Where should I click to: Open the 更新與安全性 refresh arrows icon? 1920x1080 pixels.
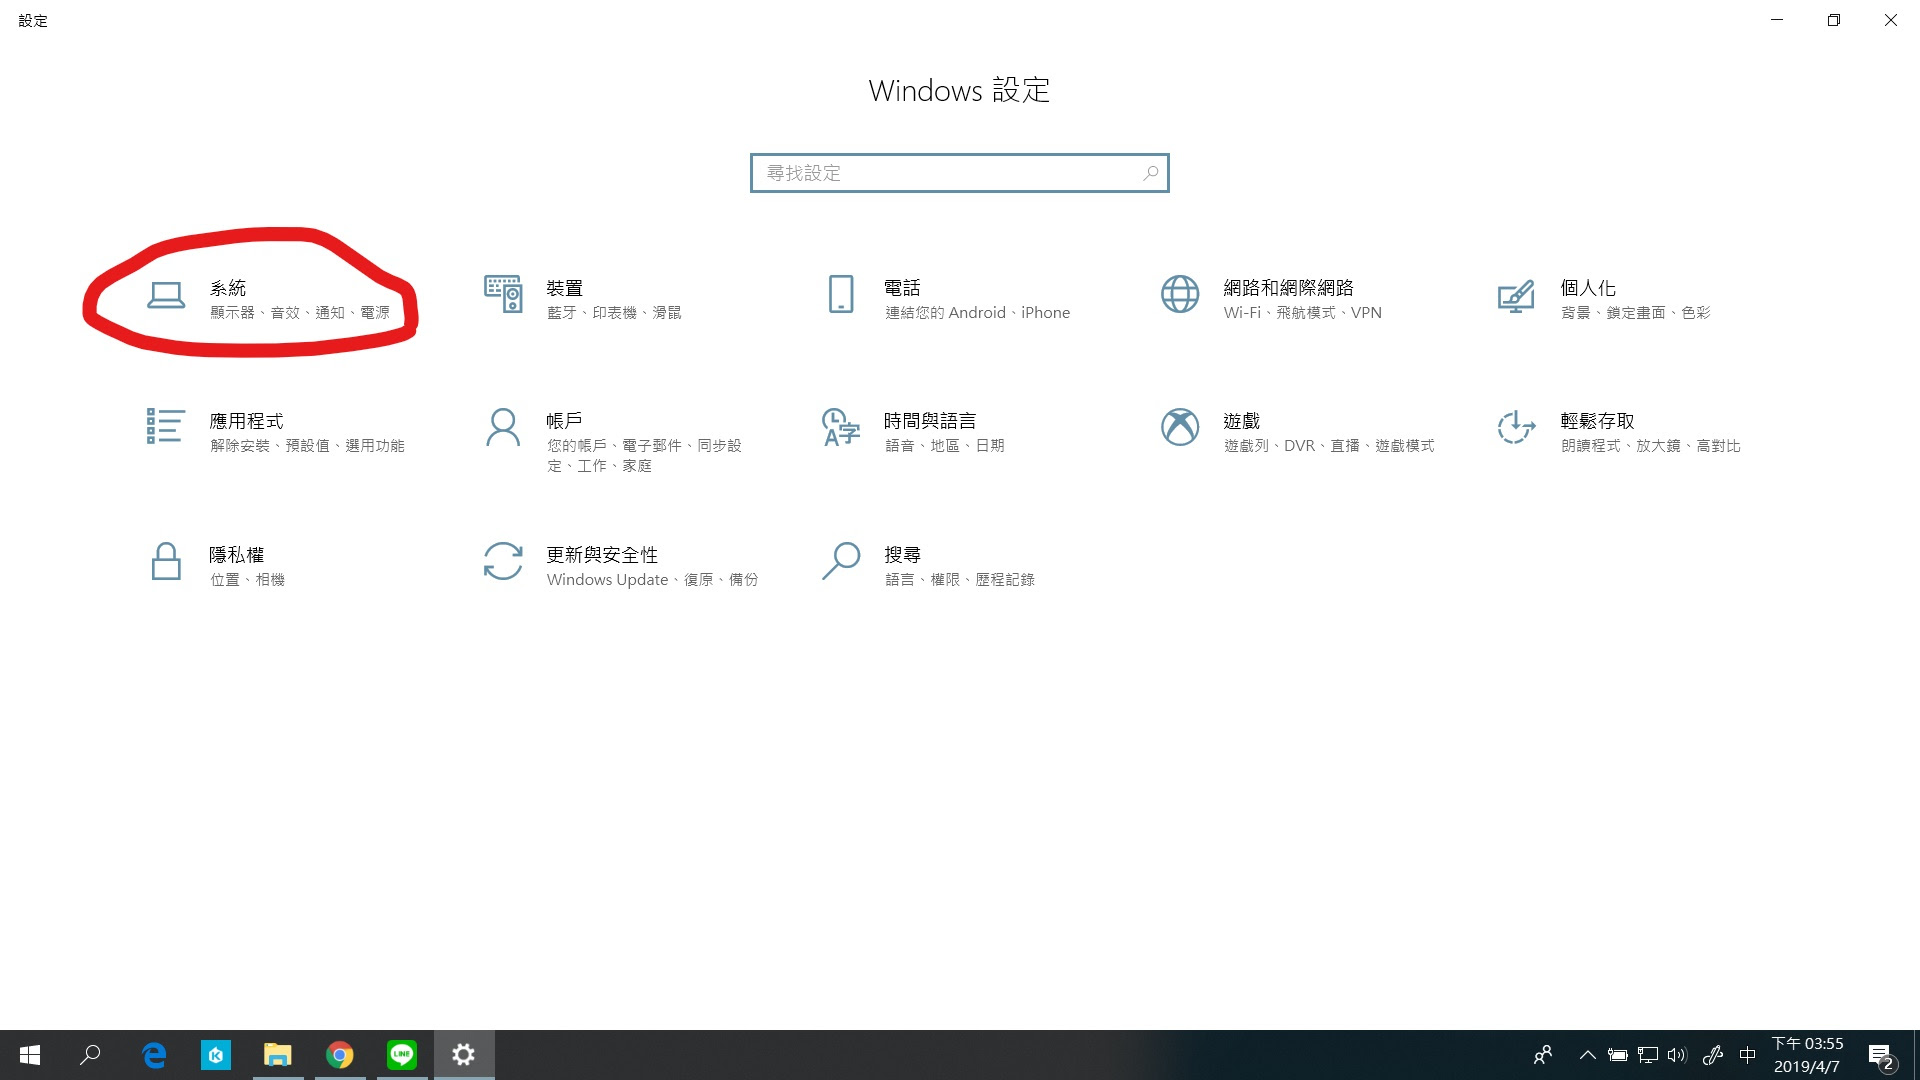click(503, 561)
